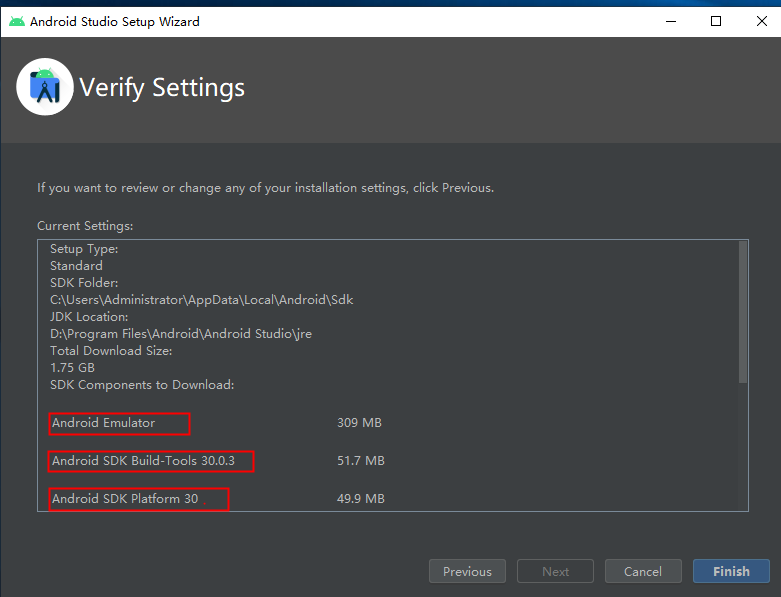Maximize the Setup Wizard window
The height and width of the screenshot is (597, 781).
pos(716,21)
